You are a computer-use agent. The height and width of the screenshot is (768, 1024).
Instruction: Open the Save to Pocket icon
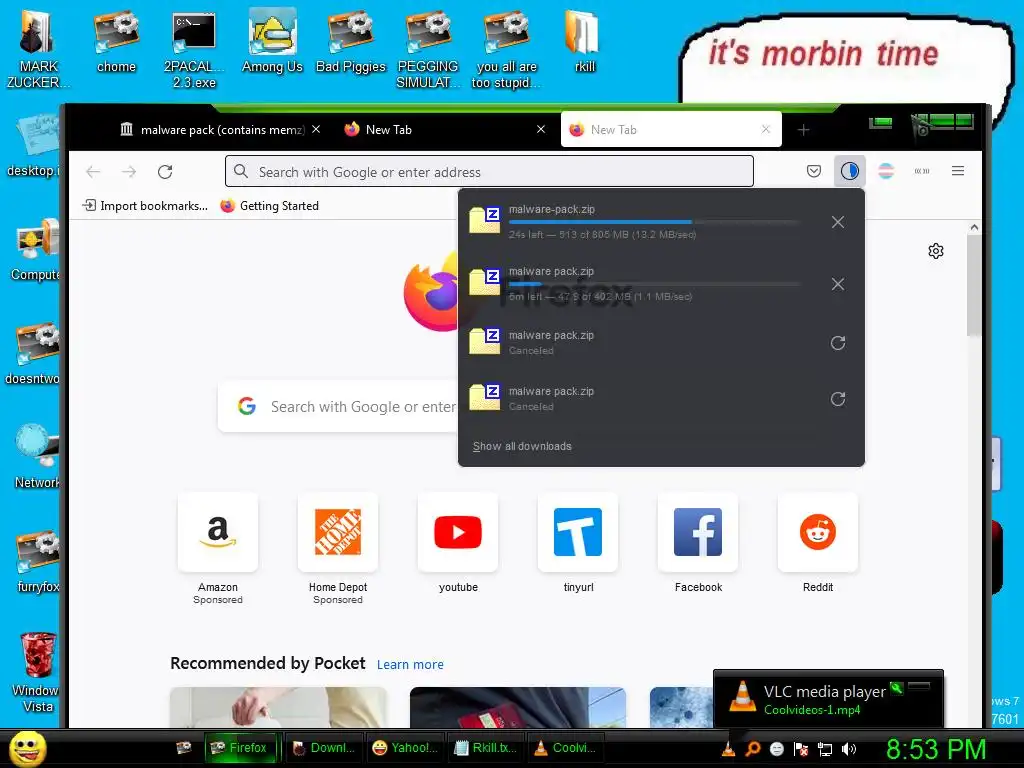click(814, 171)
